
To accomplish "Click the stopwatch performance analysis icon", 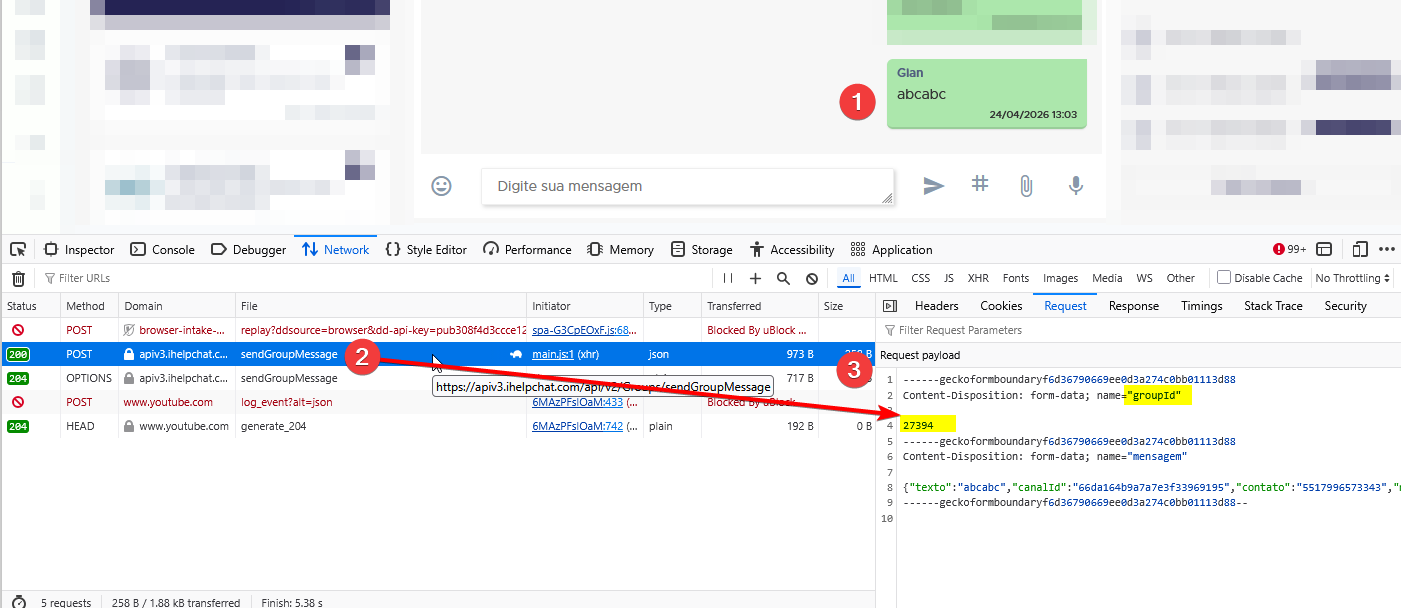I will point(18,603).
